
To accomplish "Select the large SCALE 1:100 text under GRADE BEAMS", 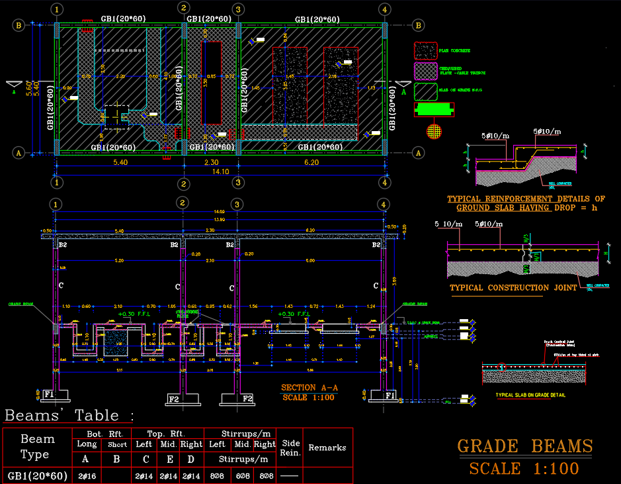I will (524, 469).
